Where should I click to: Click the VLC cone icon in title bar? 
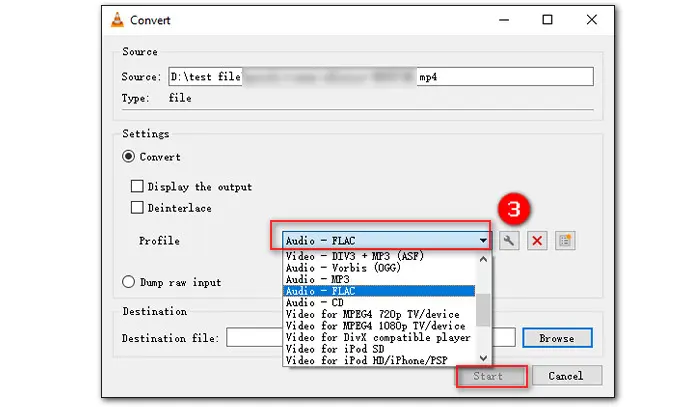[x=117, y=20]
